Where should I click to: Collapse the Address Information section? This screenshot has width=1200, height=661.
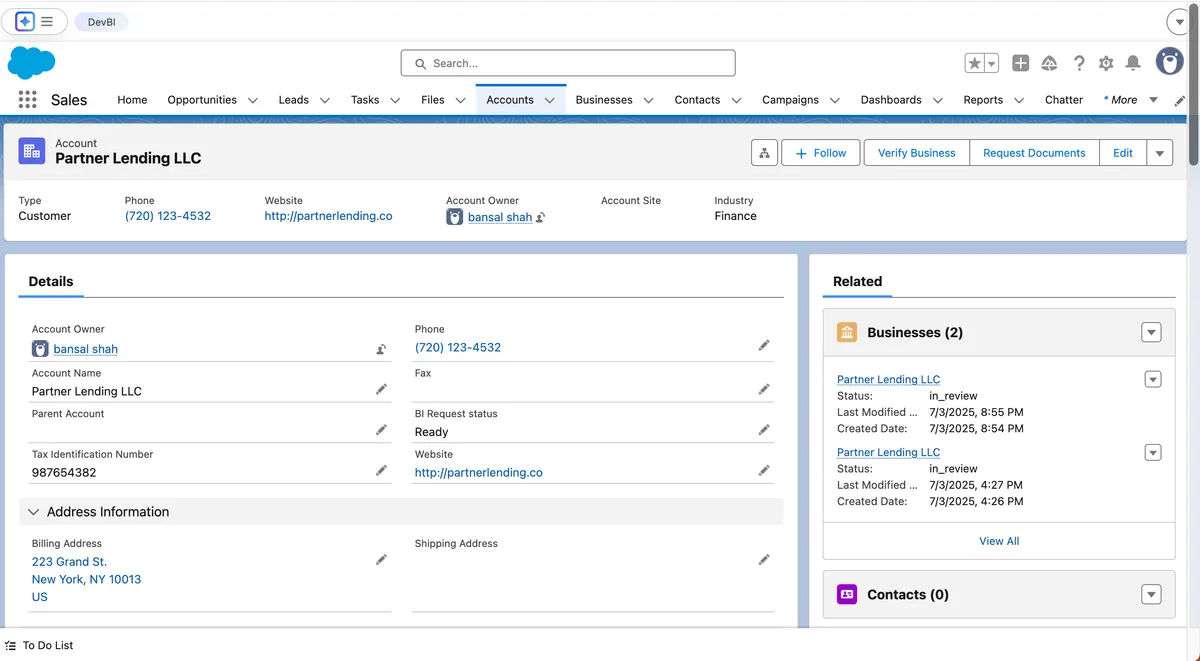pyautogui.click(x=33, y=512)
